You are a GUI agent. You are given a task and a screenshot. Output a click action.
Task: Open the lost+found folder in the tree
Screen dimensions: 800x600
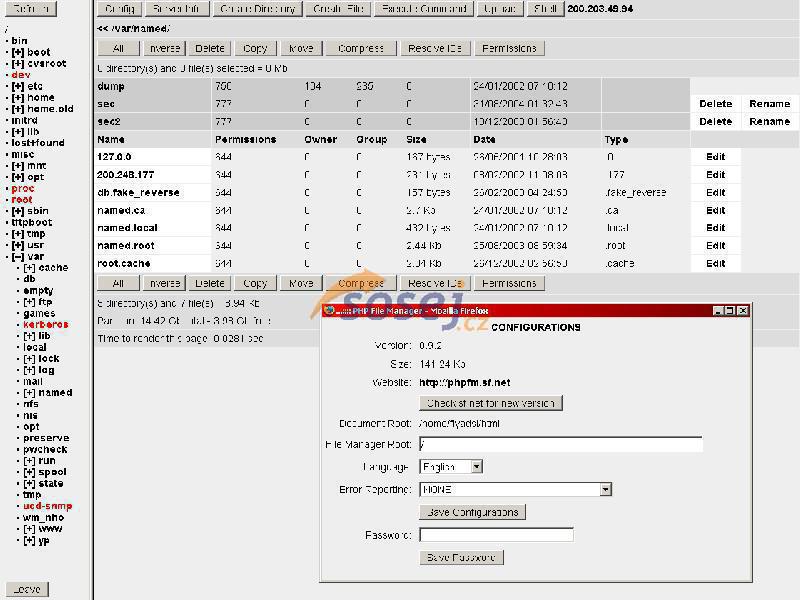pyautogui.click(x=38, y=143)
